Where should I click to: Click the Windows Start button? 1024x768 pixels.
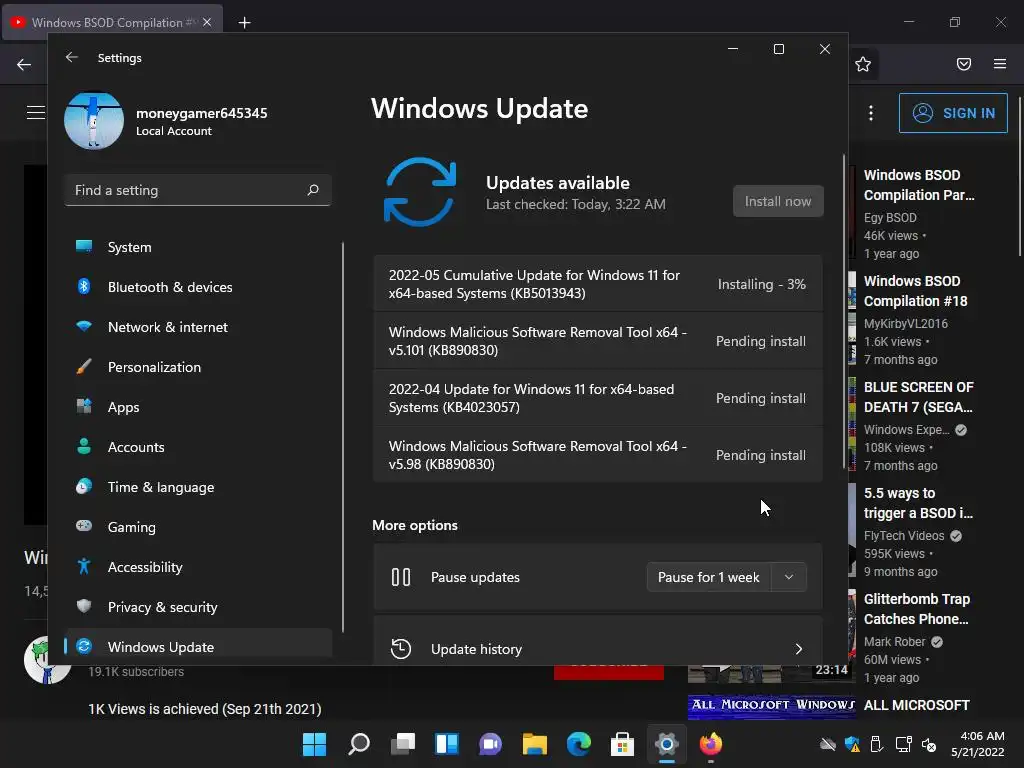pos(314,744)
